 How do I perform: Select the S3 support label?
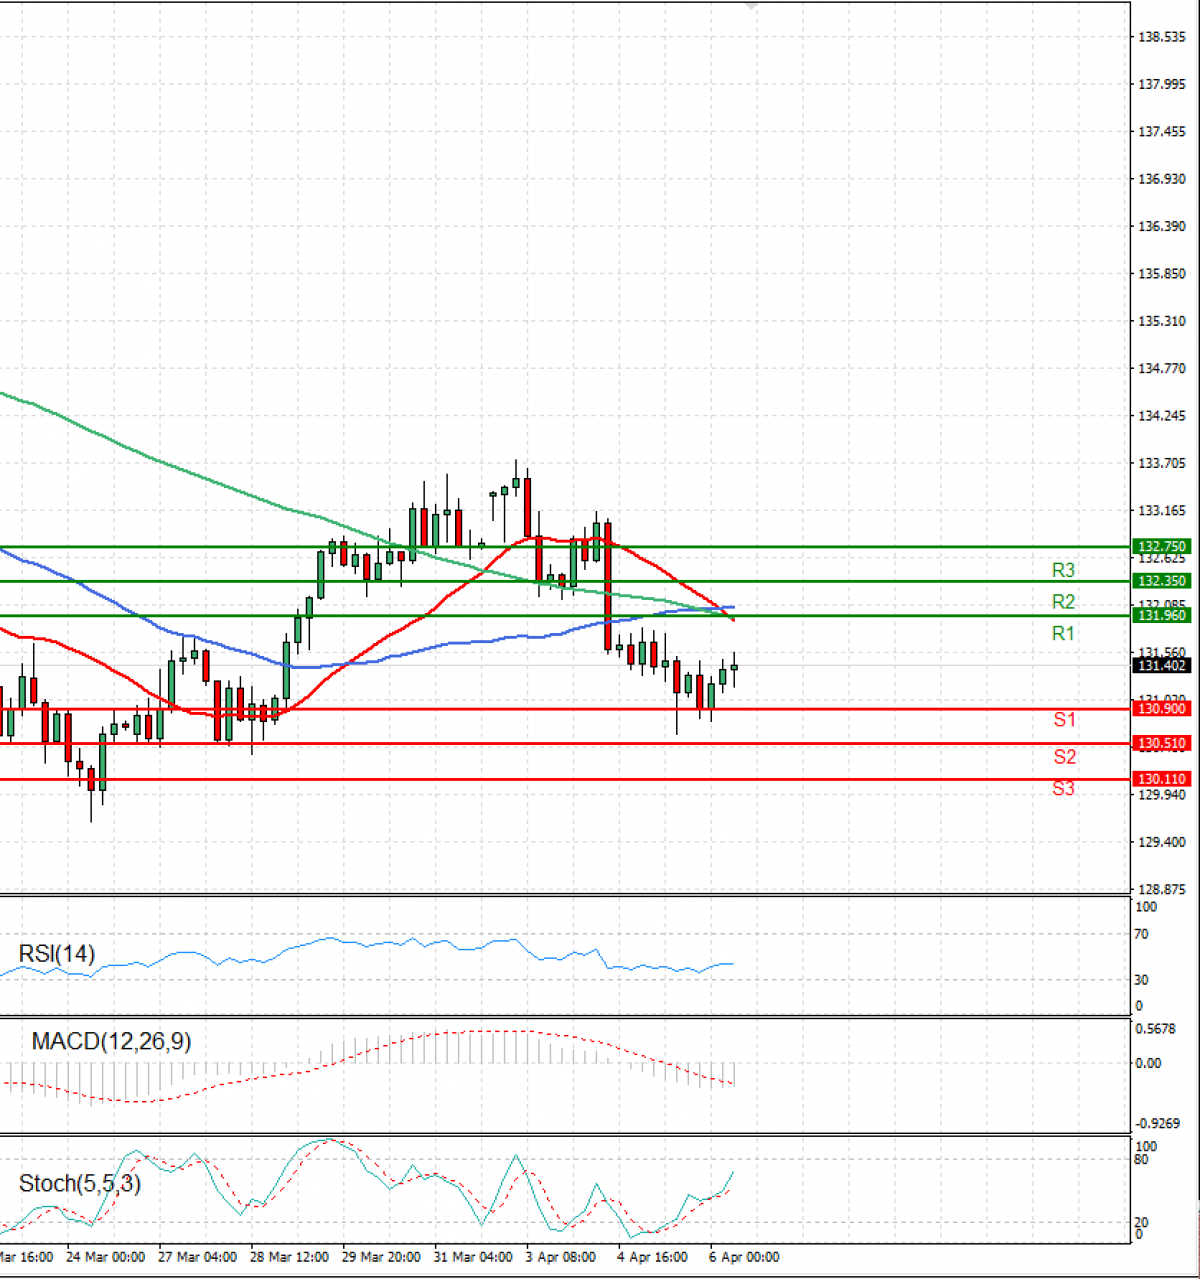click(1064, 789)
